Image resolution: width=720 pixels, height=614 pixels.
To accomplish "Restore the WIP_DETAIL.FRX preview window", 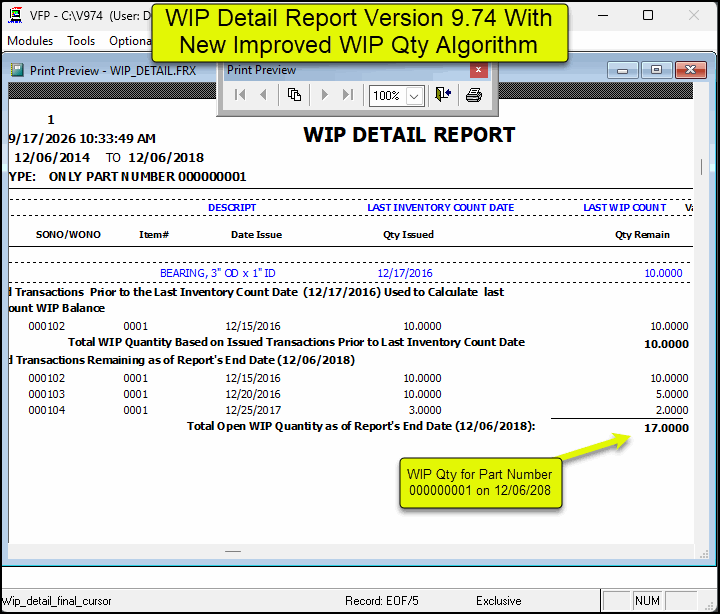I will coord(657,70).
